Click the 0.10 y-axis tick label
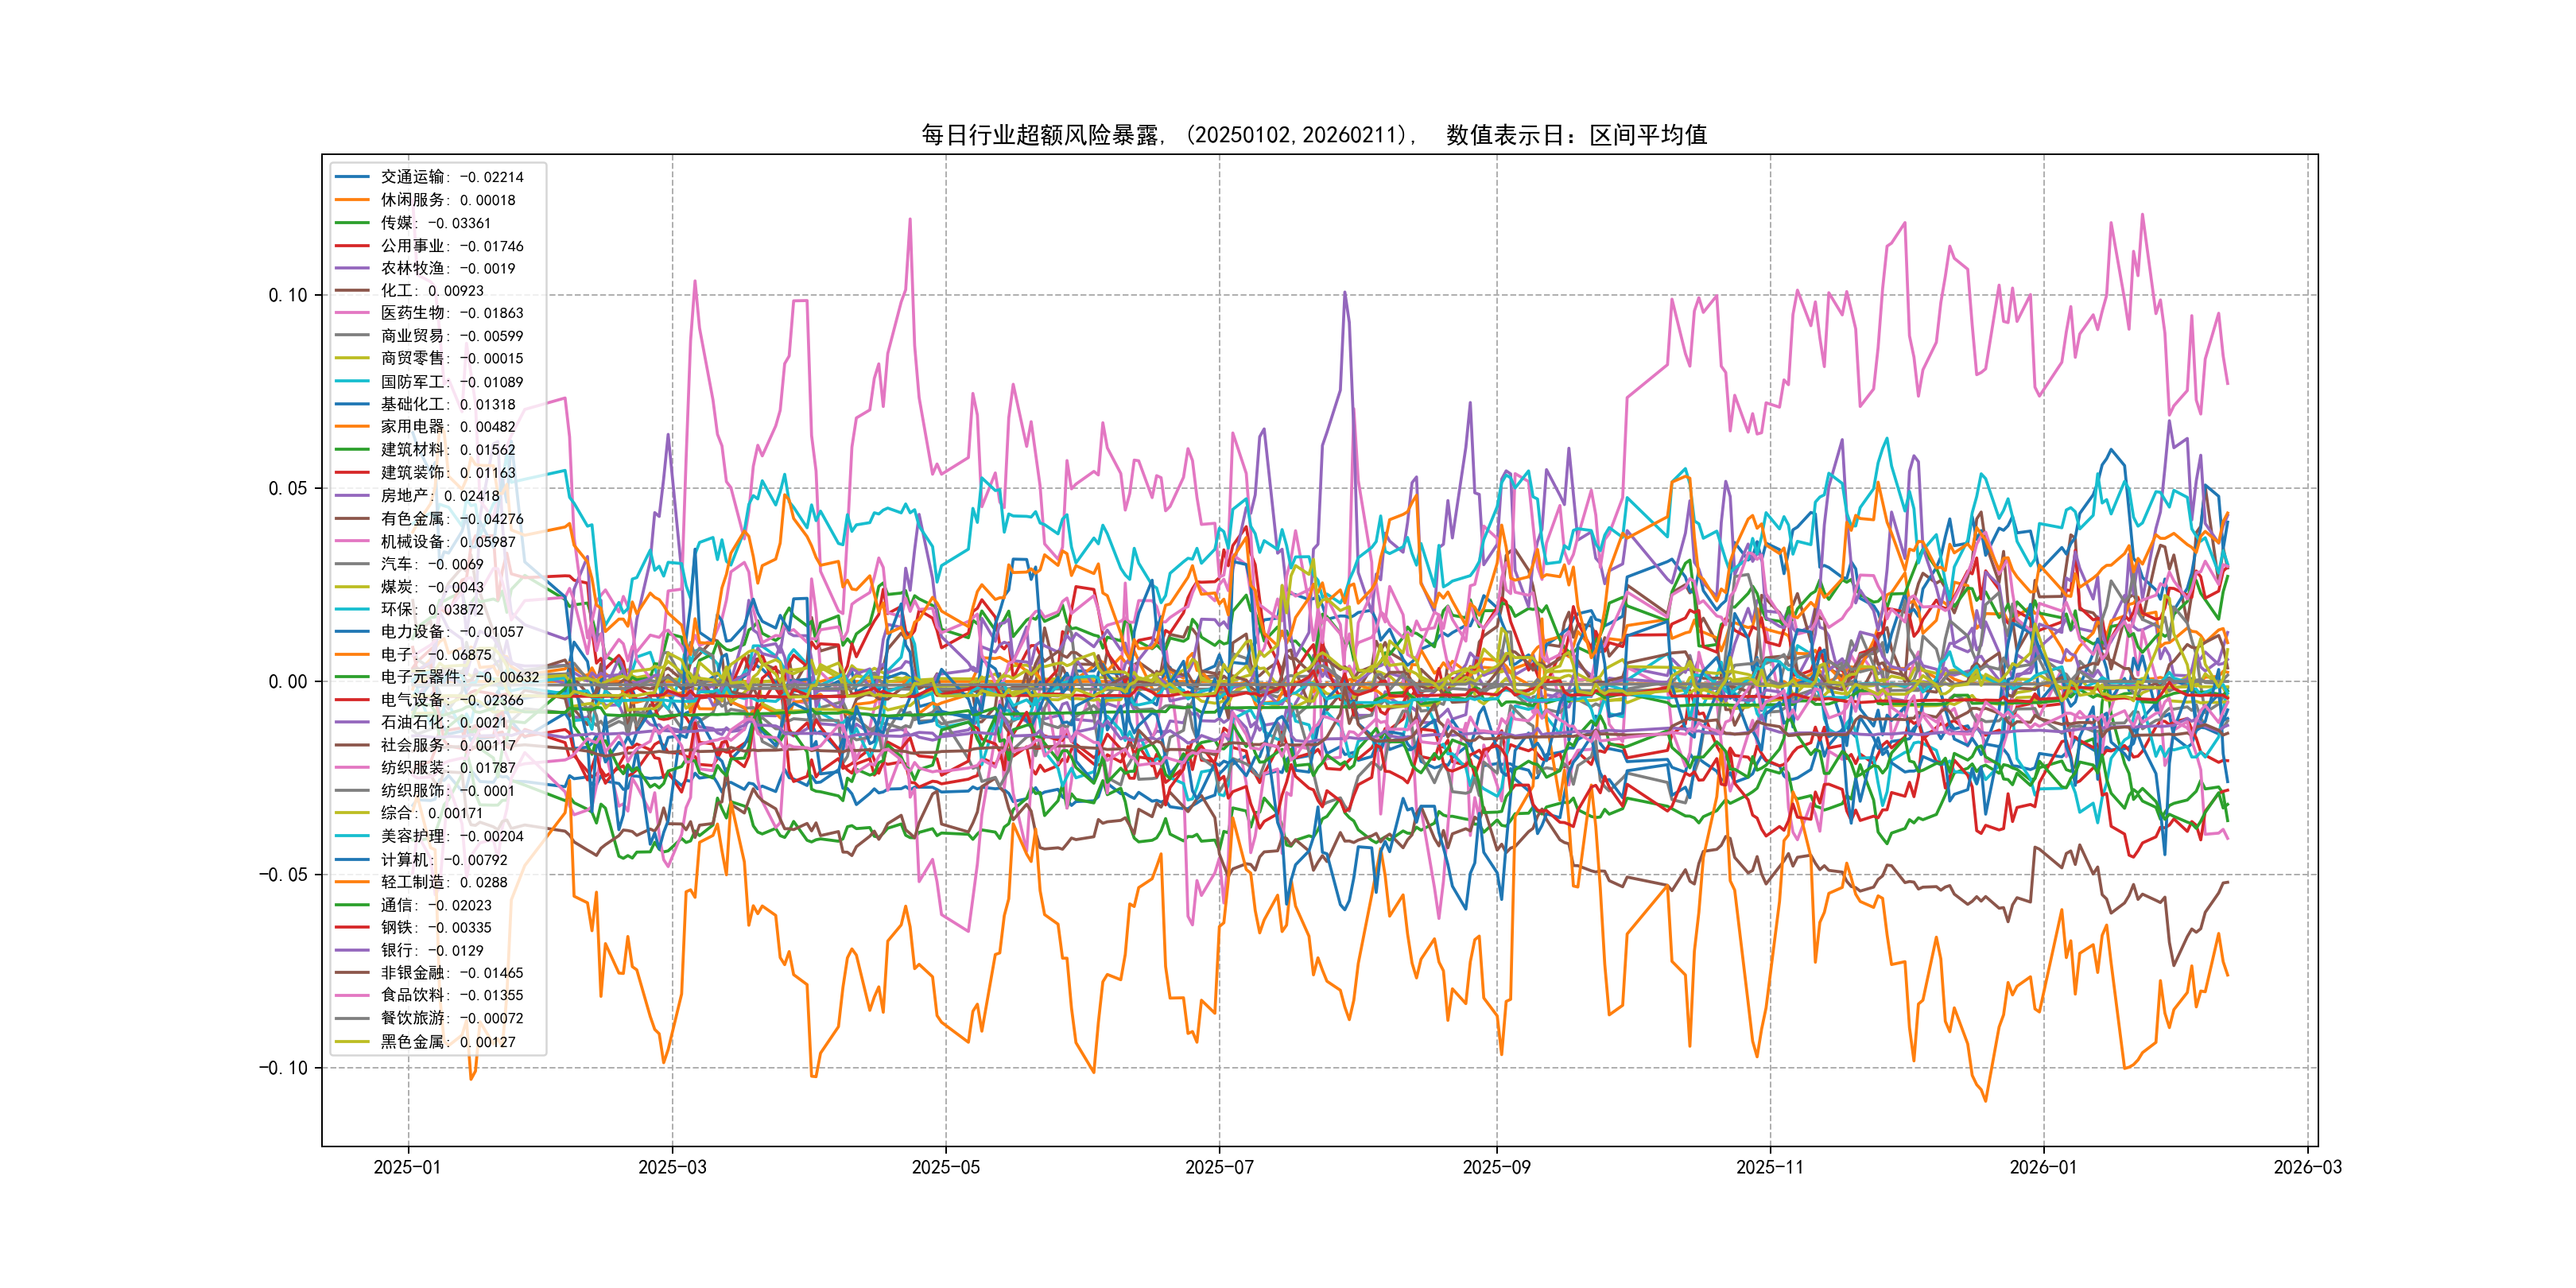The height and width of the screenshot is (1288, 2576). 288,295
